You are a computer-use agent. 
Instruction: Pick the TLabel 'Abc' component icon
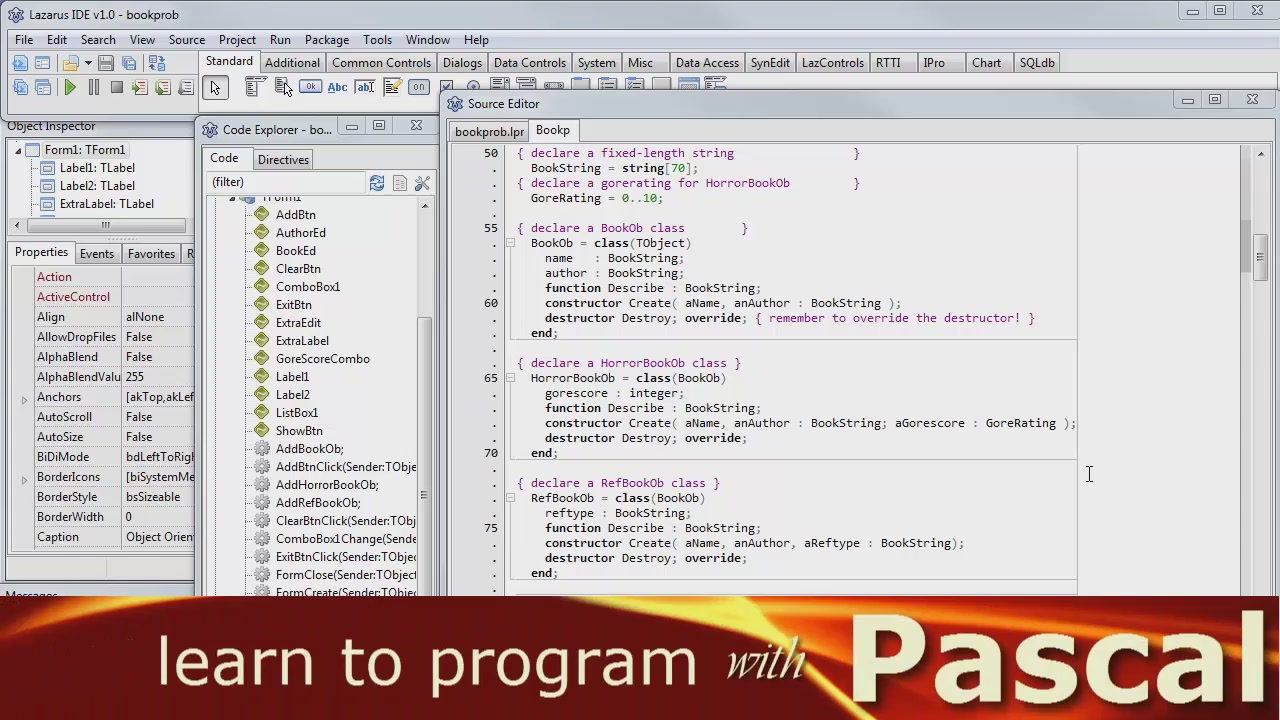(337, 88)
